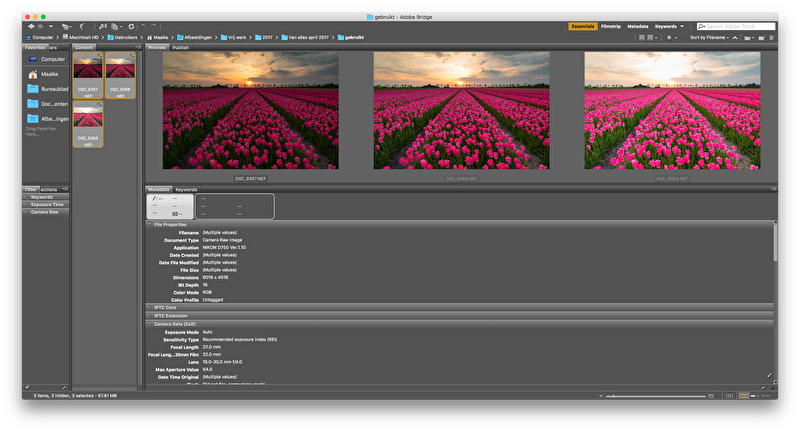This screenshot has height=431, width=800.
Task: Switch to view content as details
Action: click(753, 396)
